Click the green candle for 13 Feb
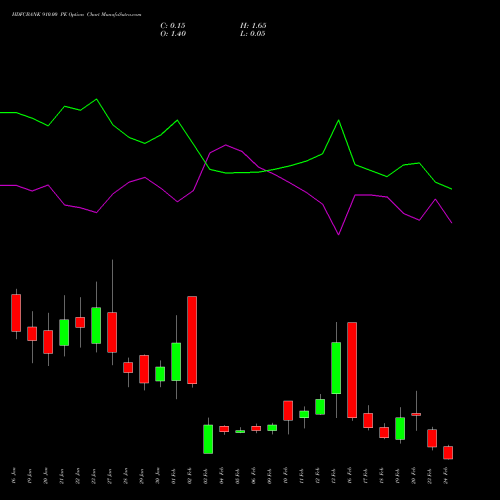500x500 pixels. 336,368
